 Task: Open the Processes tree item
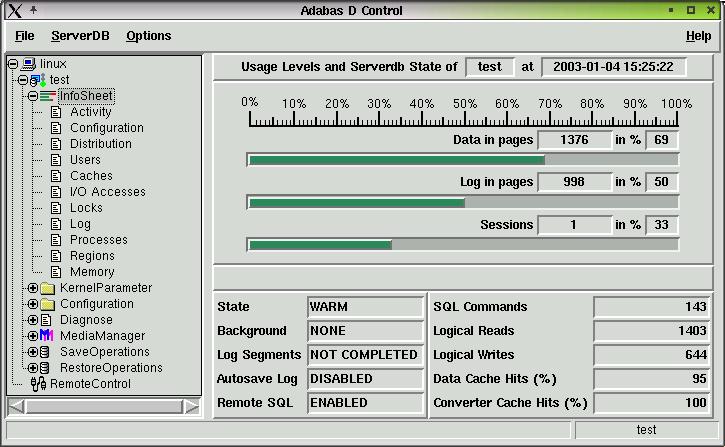tap(98, 240)
